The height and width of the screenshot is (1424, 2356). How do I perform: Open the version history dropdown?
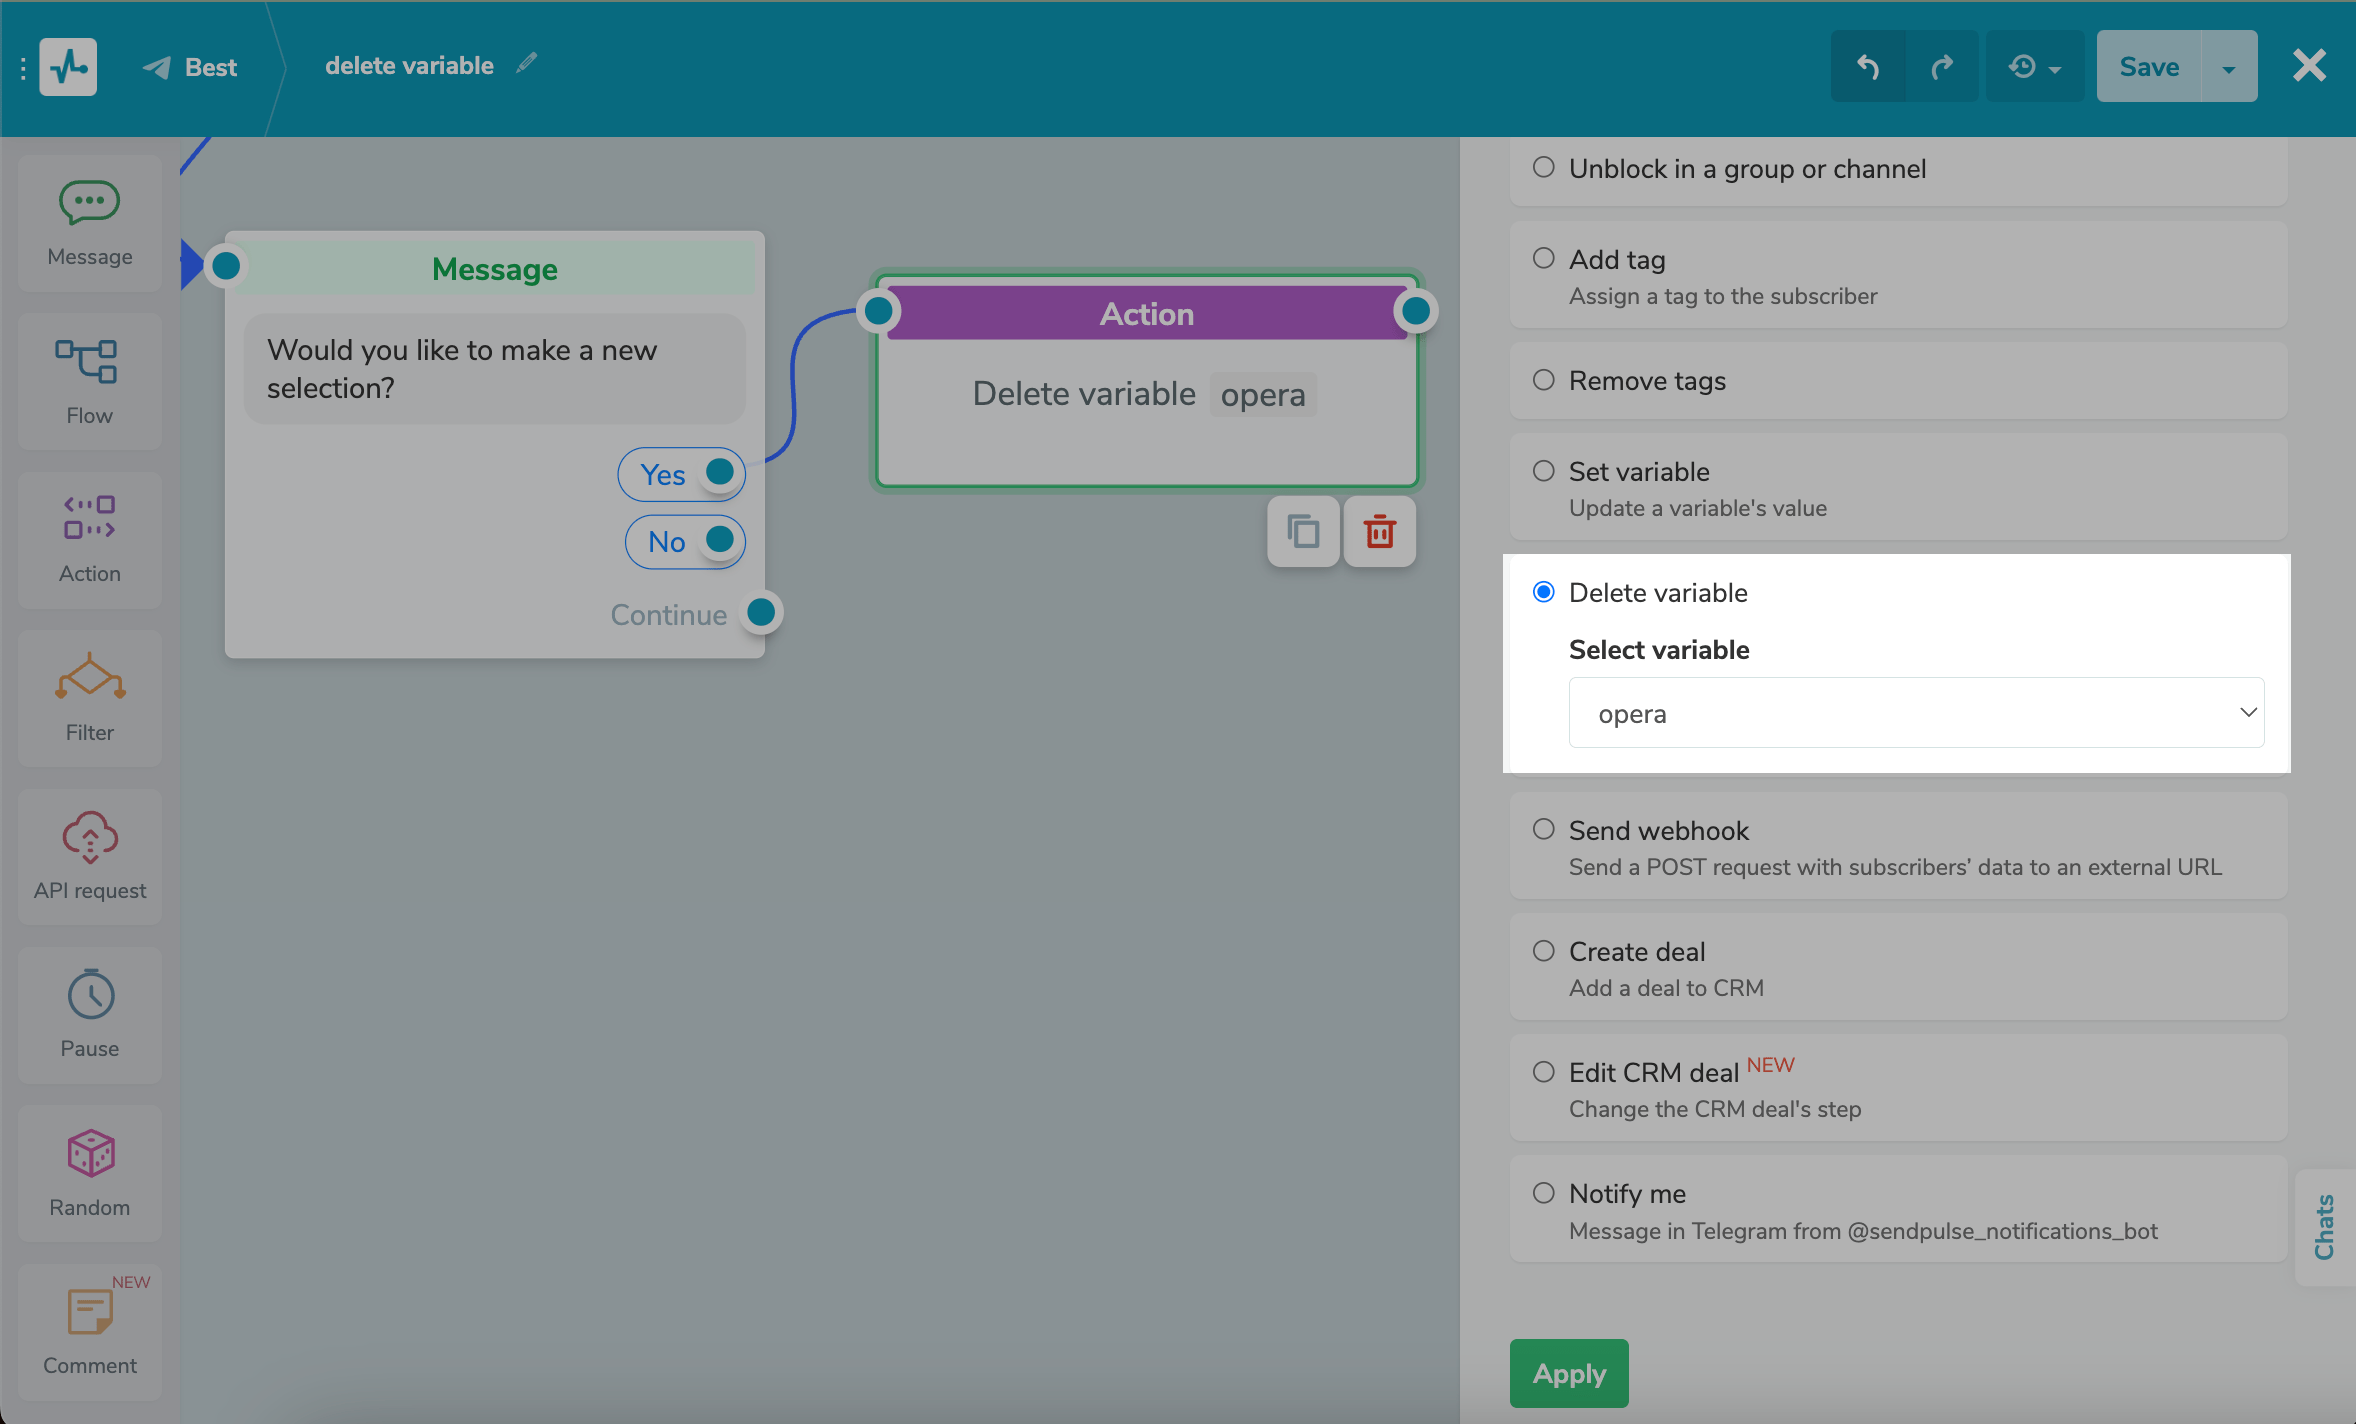pyautogui.click(x=2034, y=67)
